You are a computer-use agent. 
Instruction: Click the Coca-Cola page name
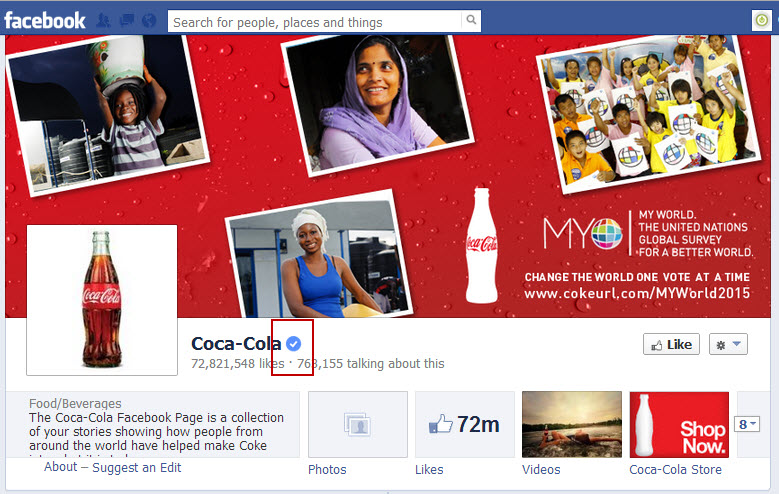[x=236, y=343]
